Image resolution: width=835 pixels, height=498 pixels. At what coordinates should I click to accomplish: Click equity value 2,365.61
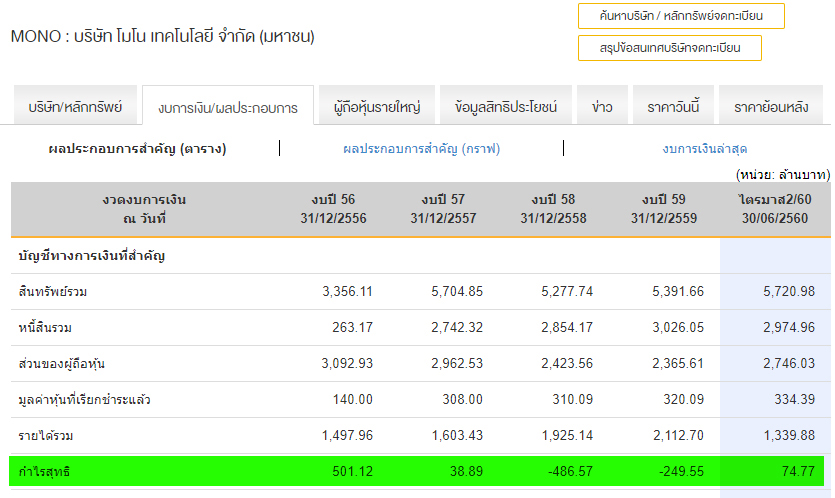[x=678, y=363]
